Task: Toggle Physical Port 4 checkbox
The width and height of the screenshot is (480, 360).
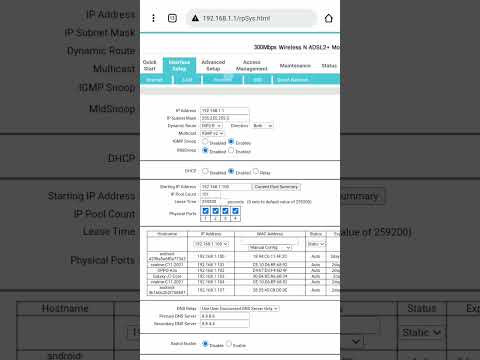Action: (x=235, y=211)
